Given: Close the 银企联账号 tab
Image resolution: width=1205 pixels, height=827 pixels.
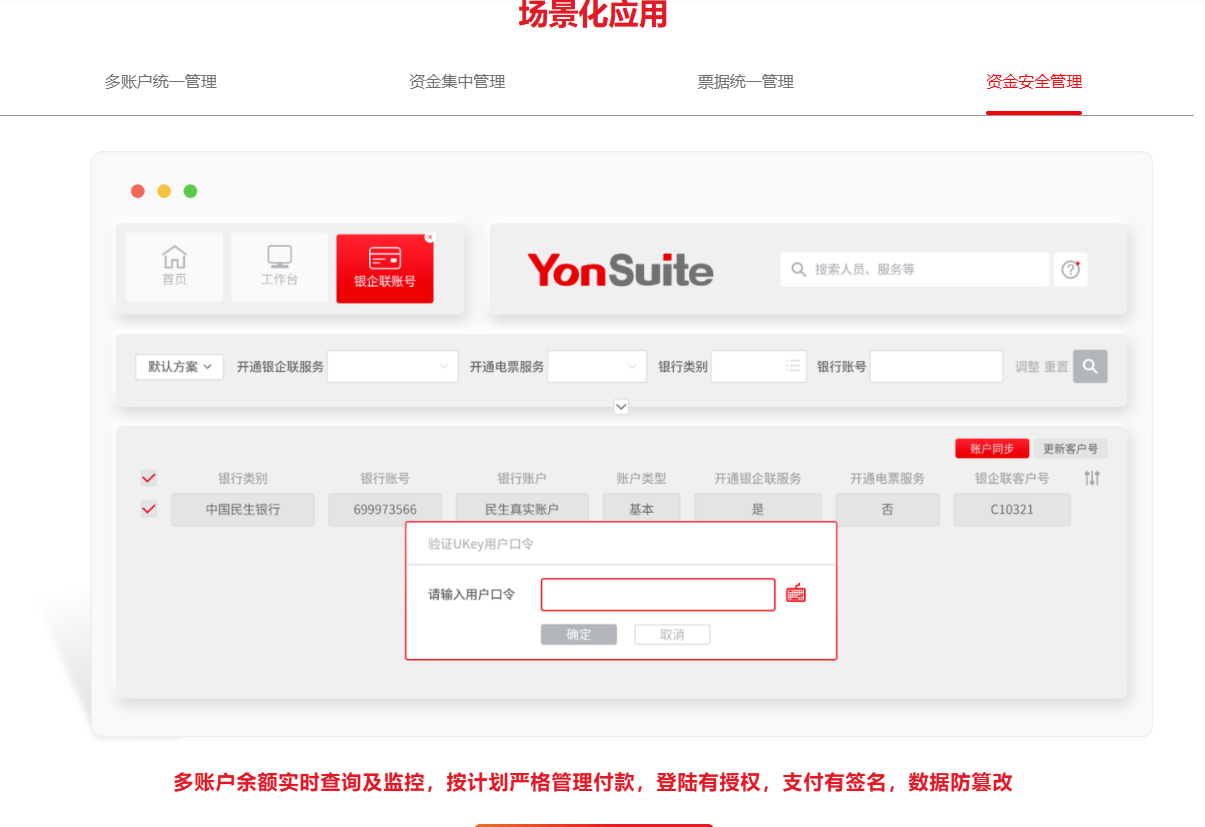Looking at the screenshot, I should click(430, 237).
